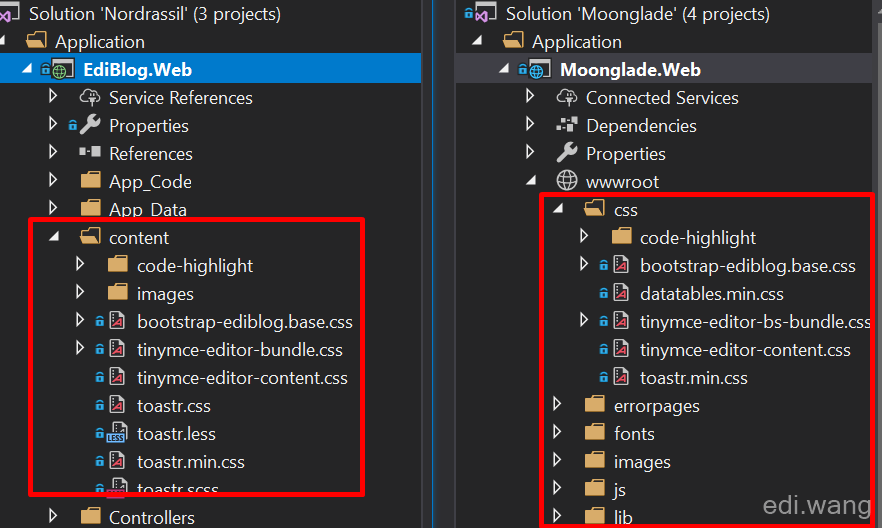
Task: Click the wrench icon beside left Properties
Action: pos(90,125)
